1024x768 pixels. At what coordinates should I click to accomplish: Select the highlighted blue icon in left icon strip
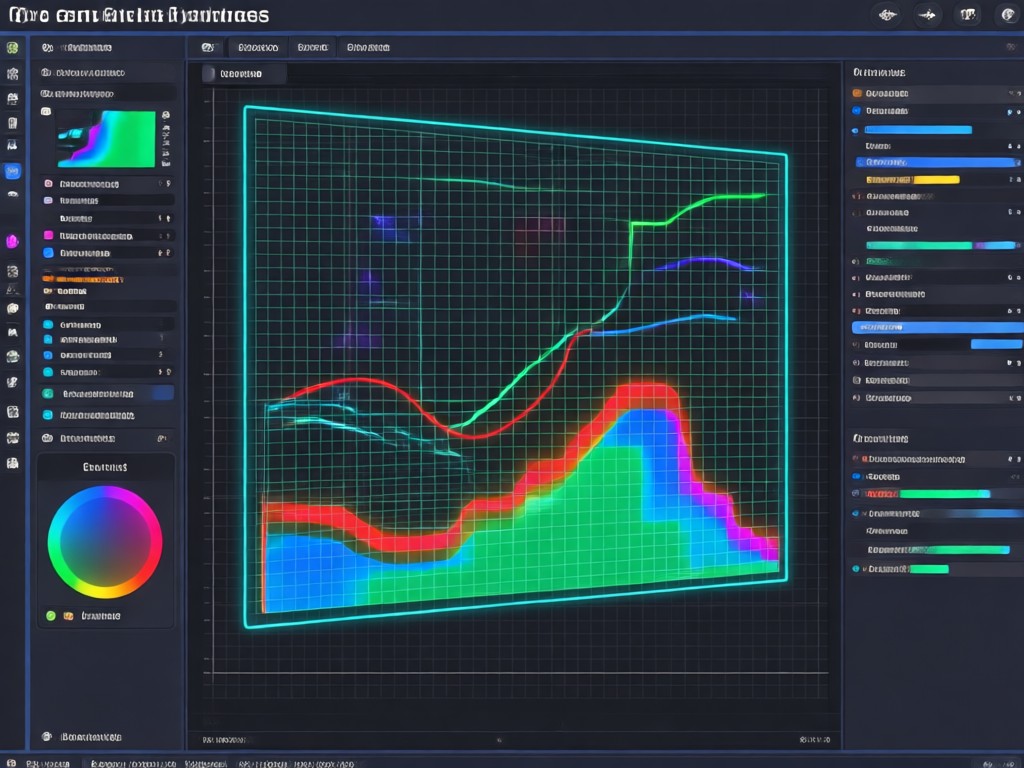coord(12,171)
